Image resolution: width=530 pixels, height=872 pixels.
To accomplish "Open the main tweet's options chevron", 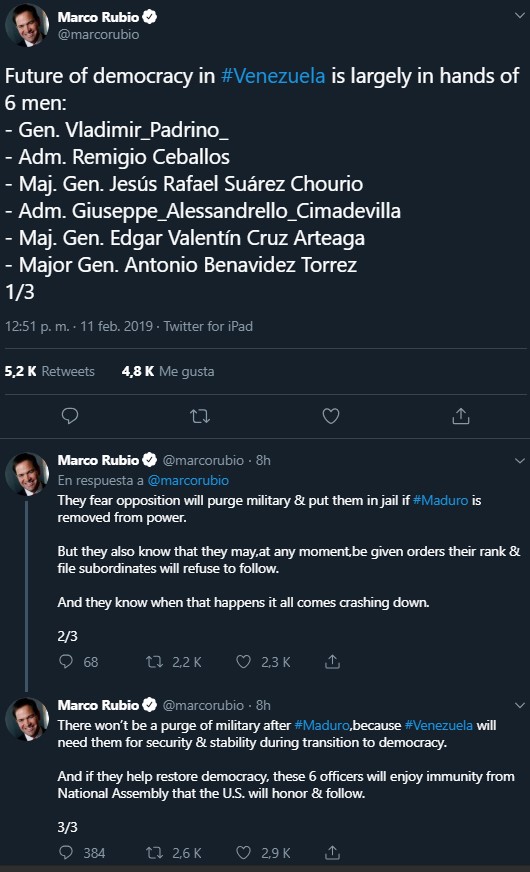I will pyautogui.click(x=519, y=16).
